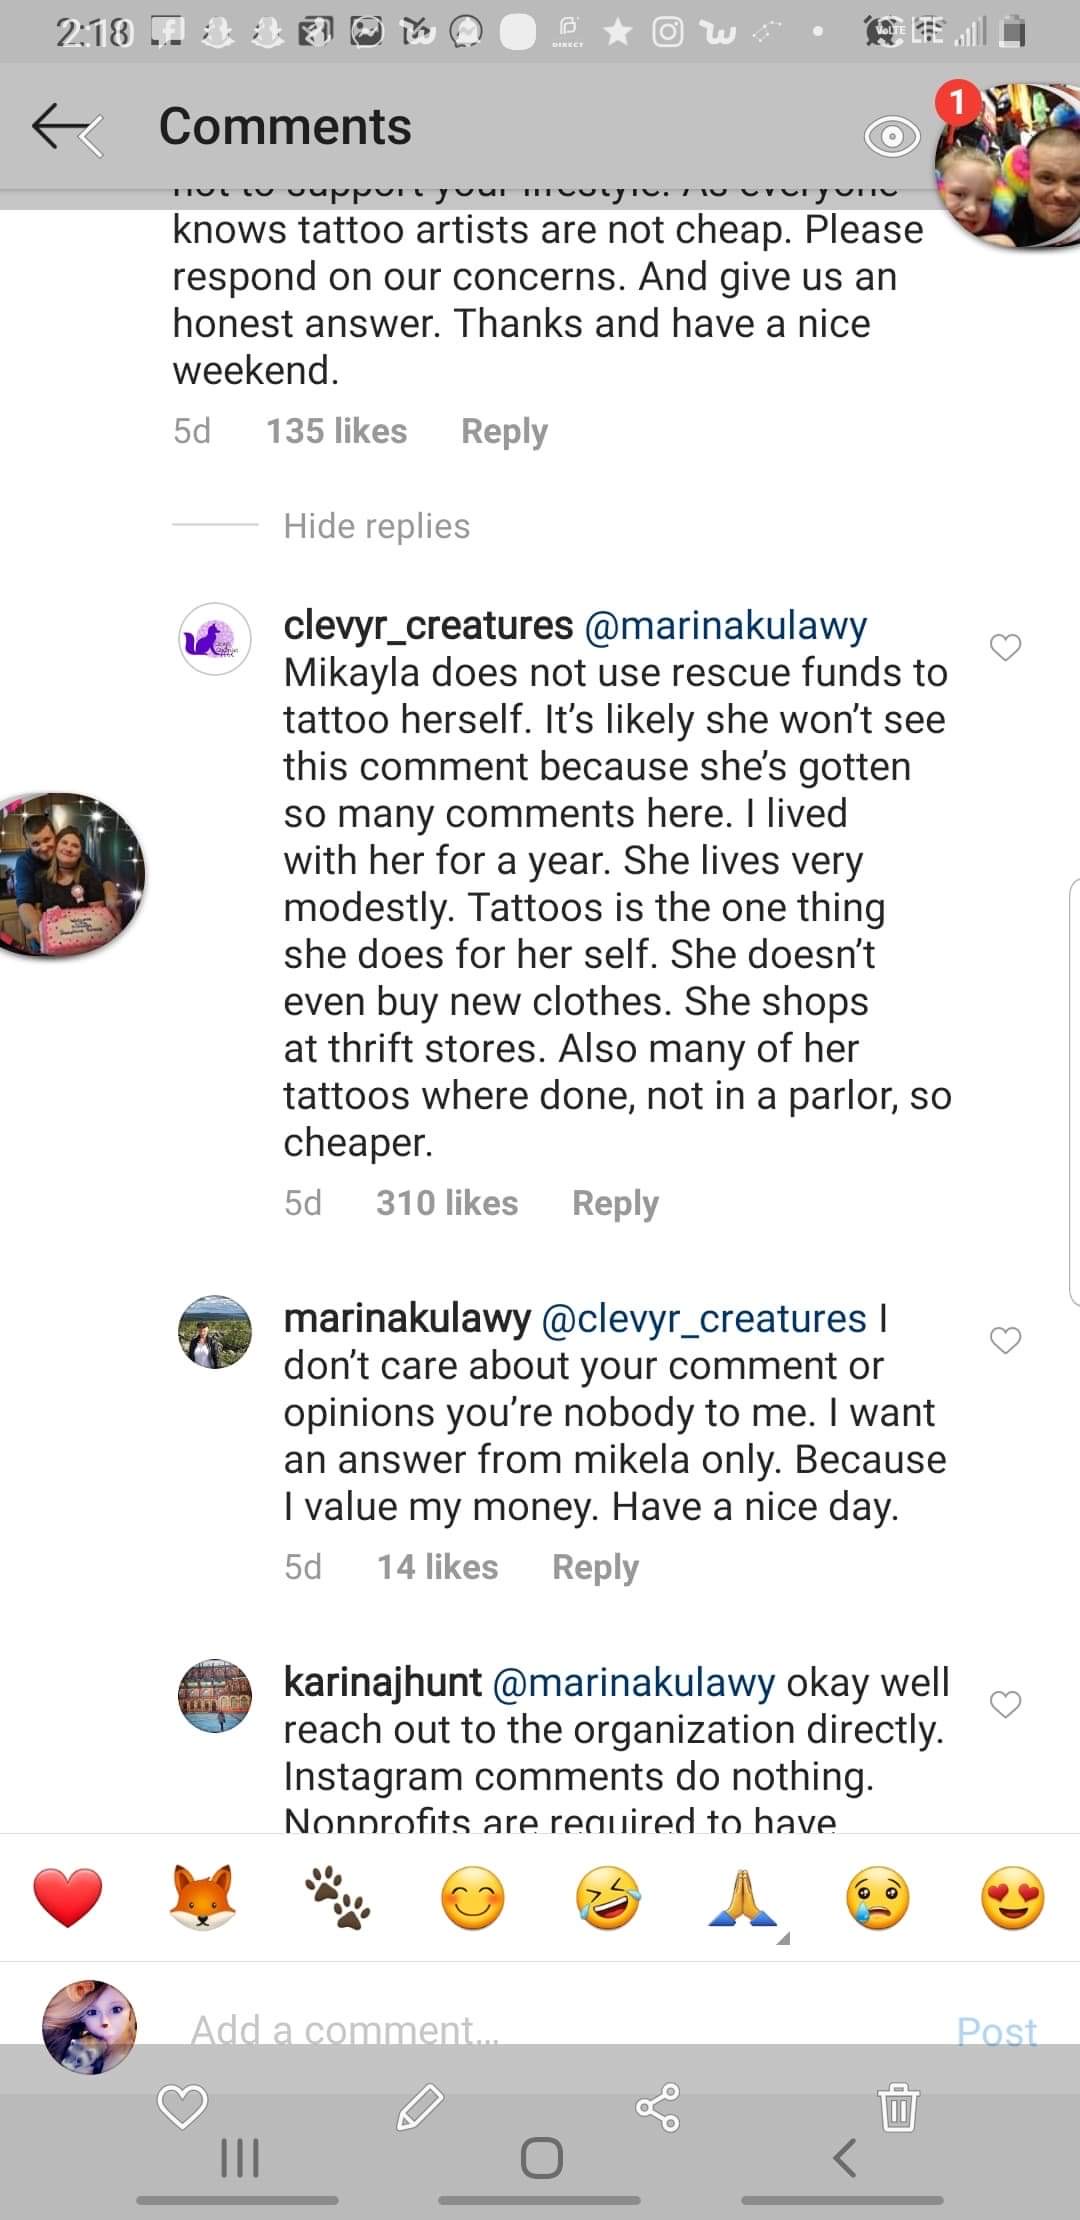
Task: Like the clevyr_creatures comment
Action: pyautogui.click(x=1005, y=648)
